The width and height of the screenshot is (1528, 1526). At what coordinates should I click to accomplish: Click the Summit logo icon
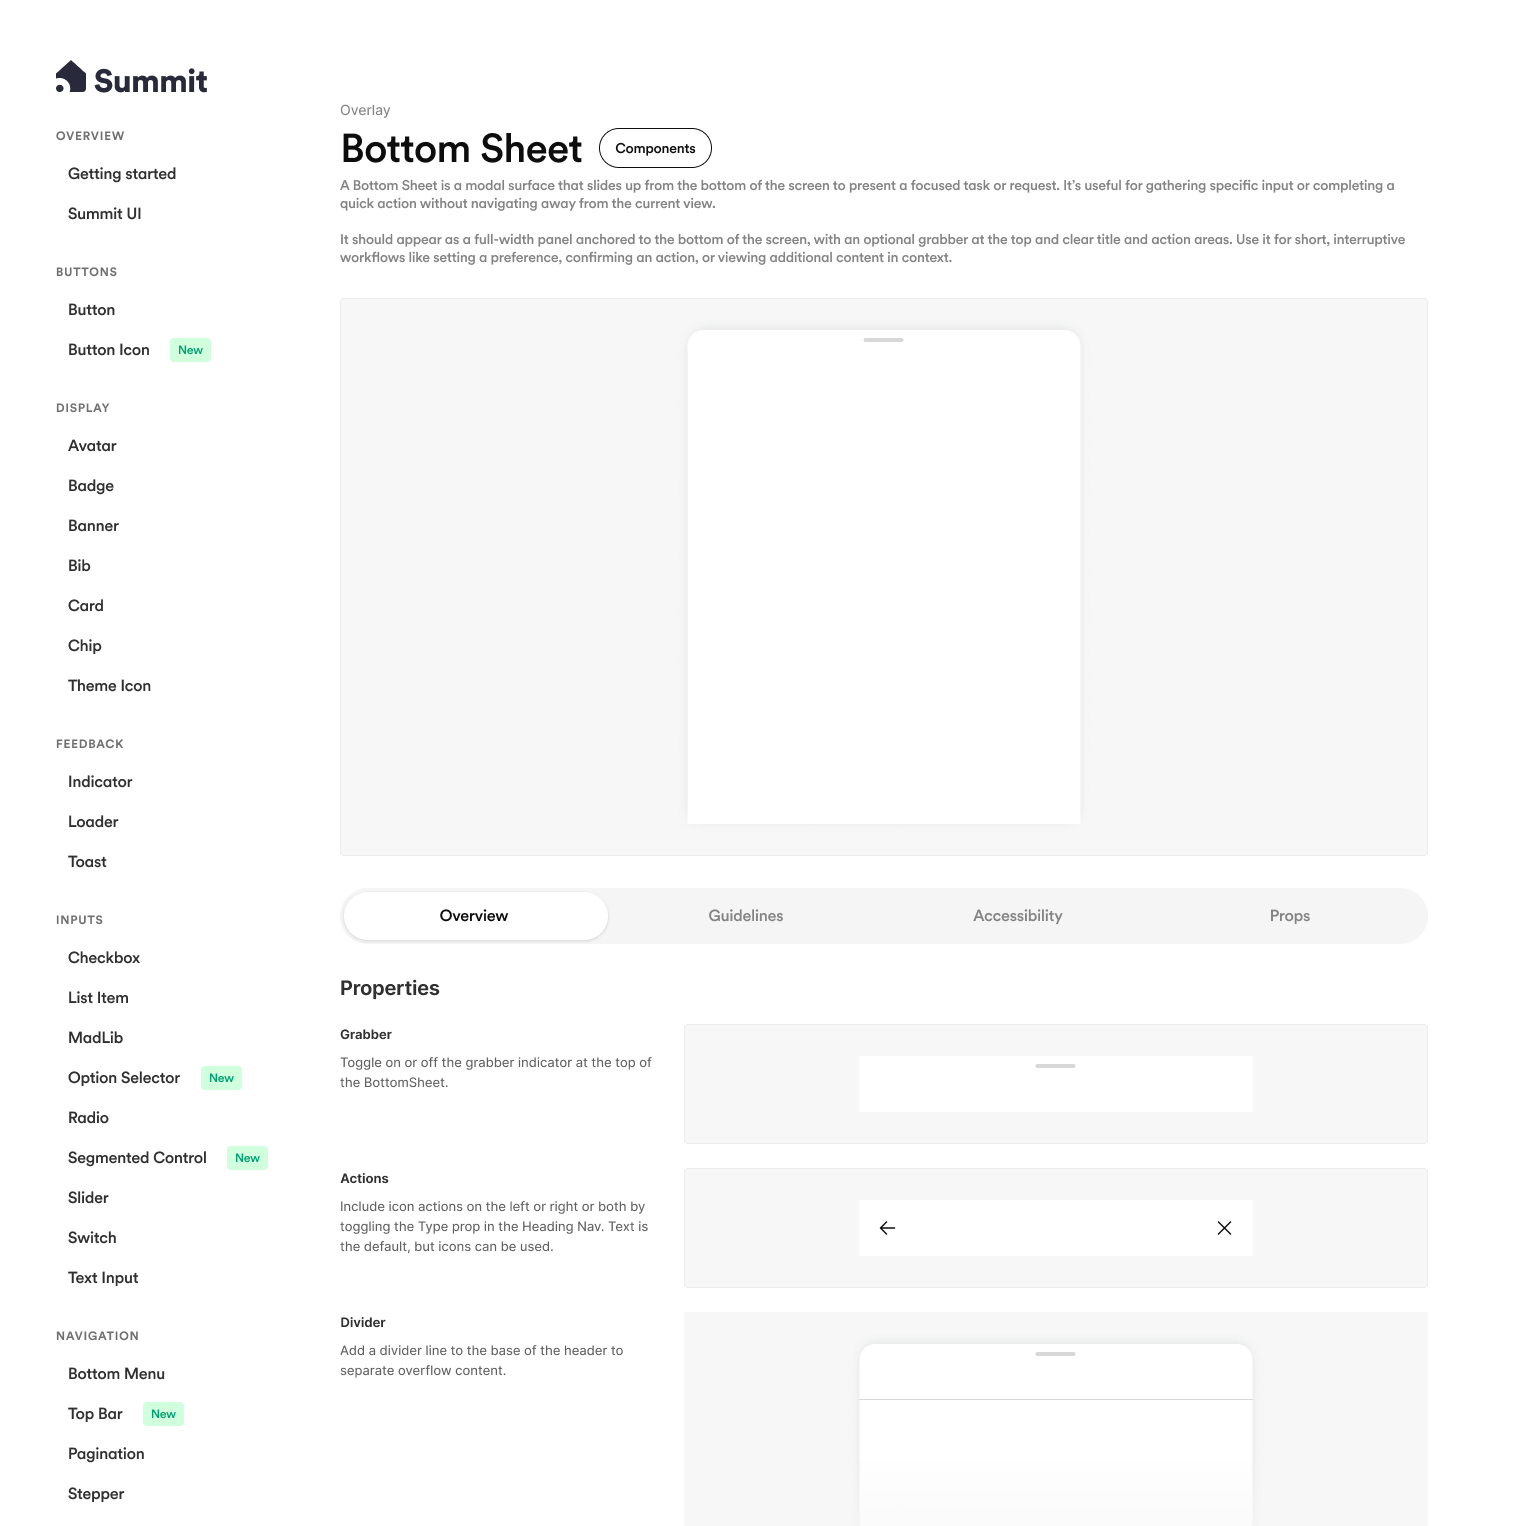(71, 77)
